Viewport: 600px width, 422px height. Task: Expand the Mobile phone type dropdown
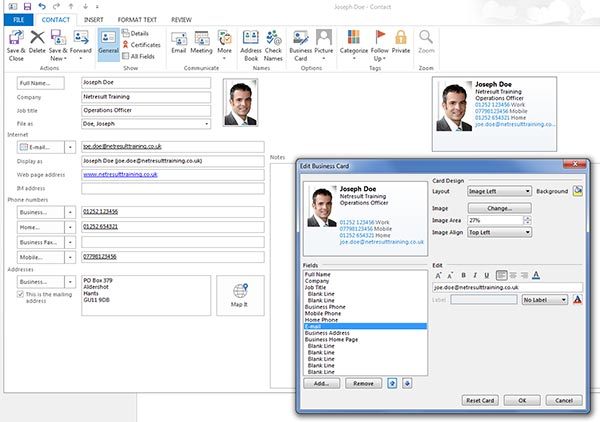pyautogui.click(x=70, y=257)
